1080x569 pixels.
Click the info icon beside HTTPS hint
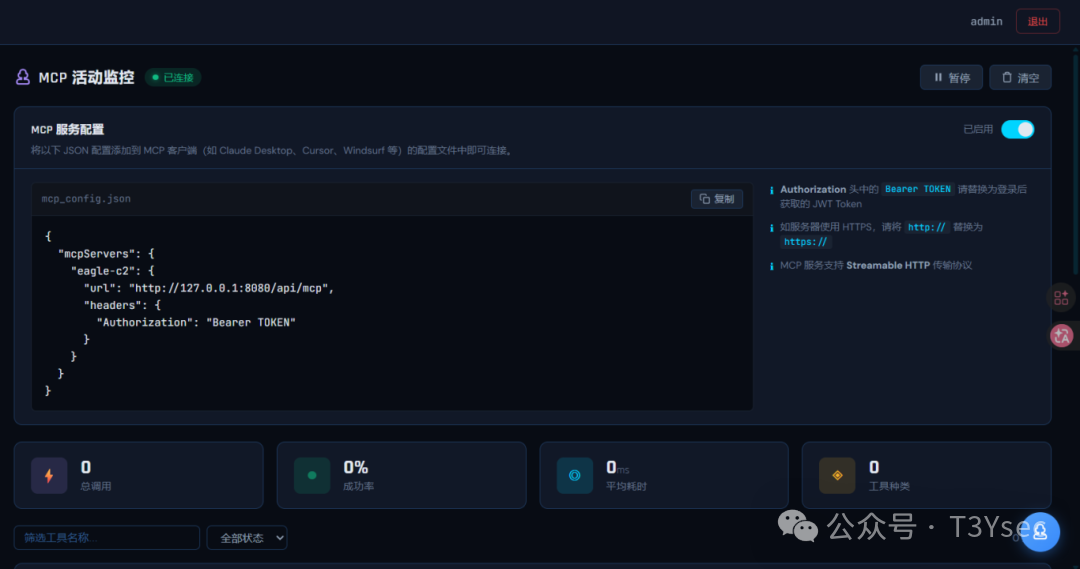point(771,227)
